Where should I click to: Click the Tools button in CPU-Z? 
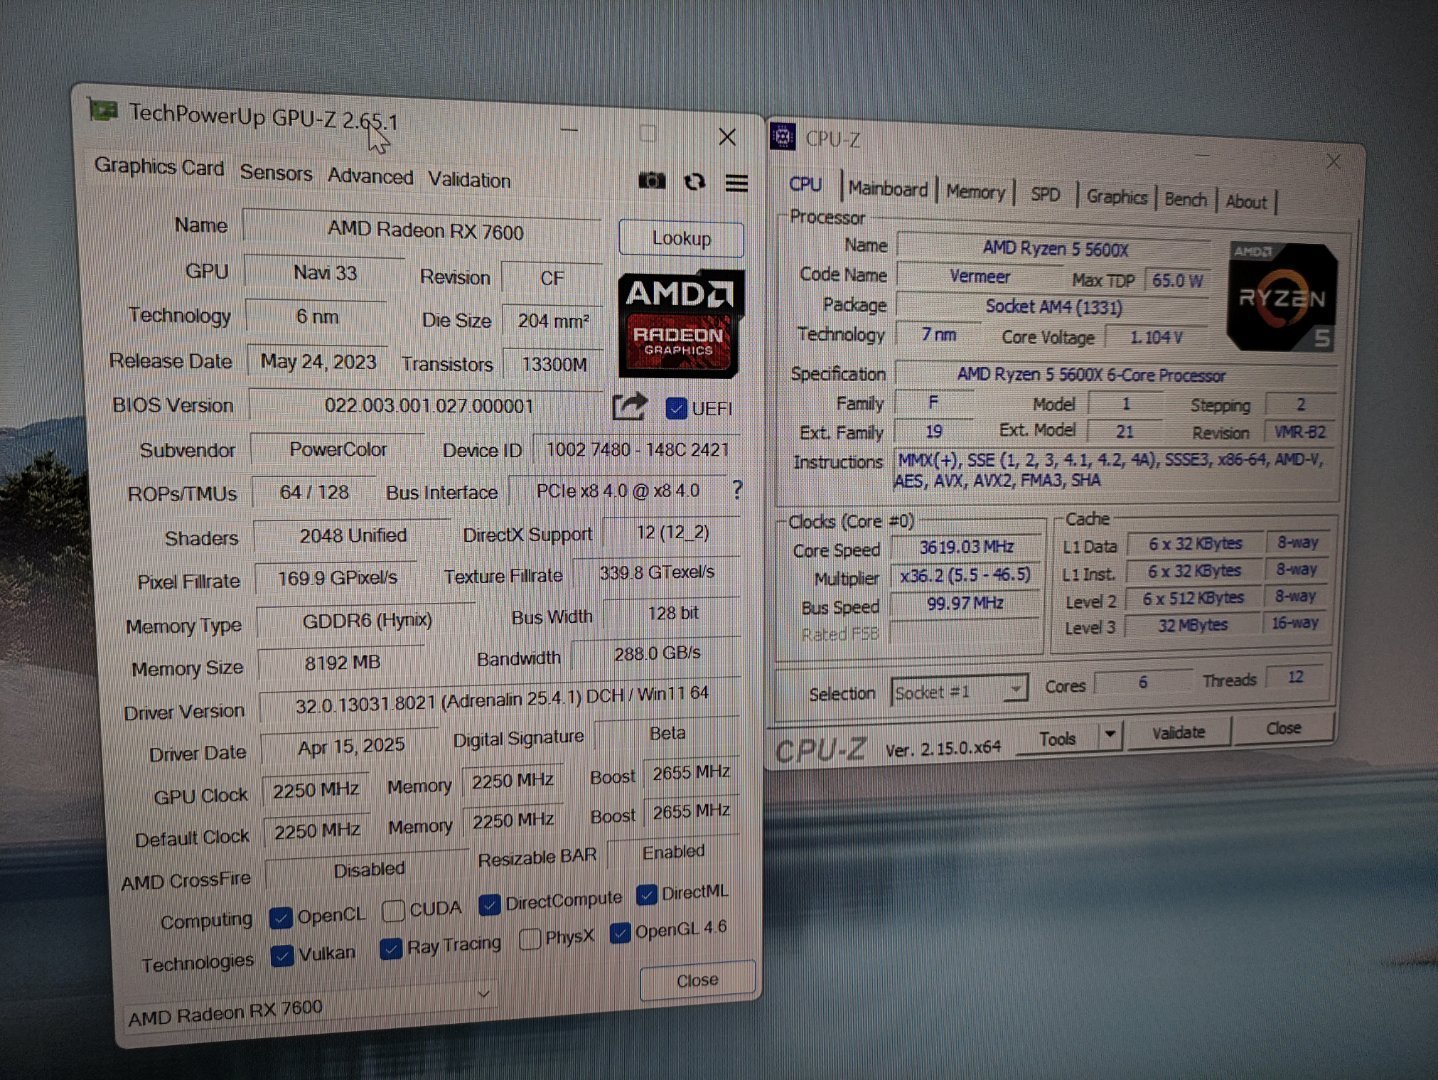[x=1057, y=738]
